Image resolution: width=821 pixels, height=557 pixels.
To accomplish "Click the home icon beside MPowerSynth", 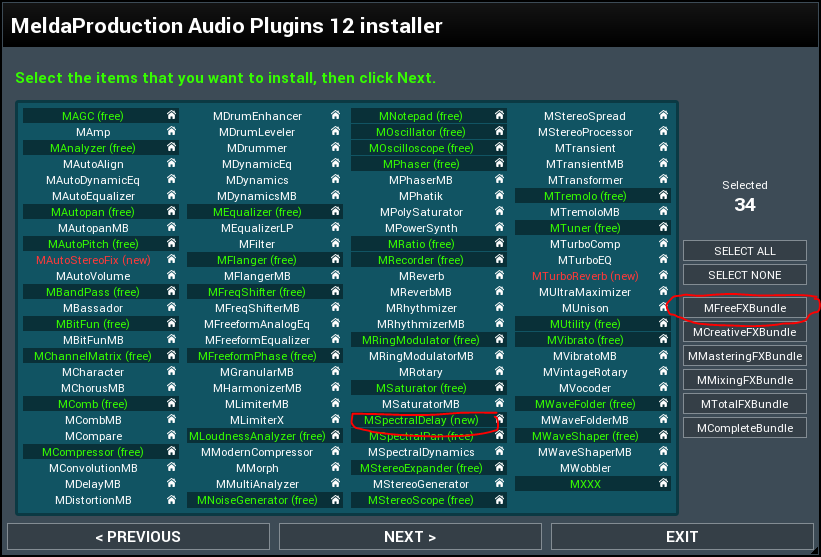I will click(499, 227).
